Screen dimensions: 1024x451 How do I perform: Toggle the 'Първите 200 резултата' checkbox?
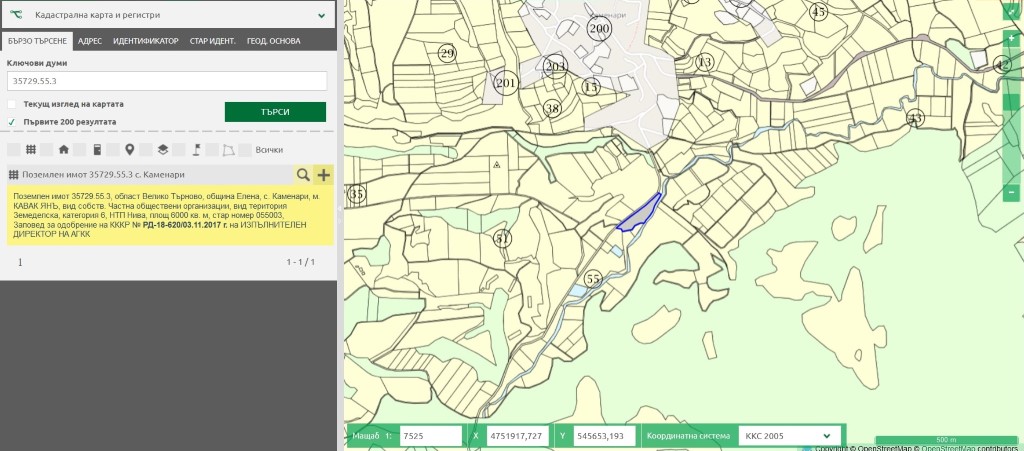point(12,122)
